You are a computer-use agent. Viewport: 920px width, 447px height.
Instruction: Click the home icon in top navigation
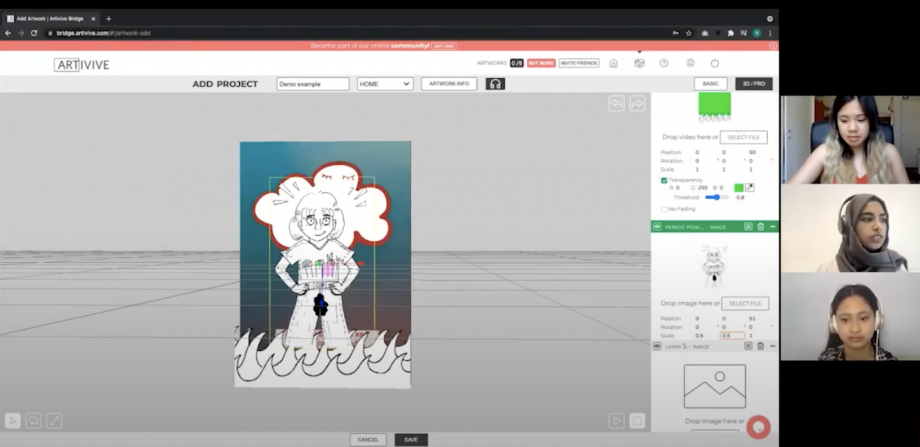613,63
